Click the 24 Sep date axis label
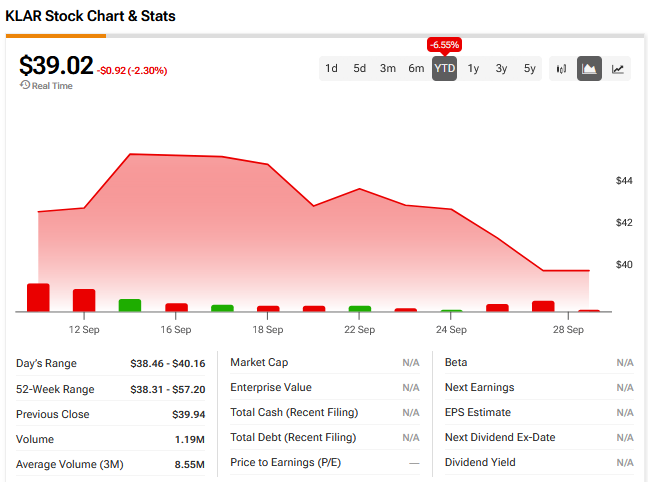 click(451, 330)
